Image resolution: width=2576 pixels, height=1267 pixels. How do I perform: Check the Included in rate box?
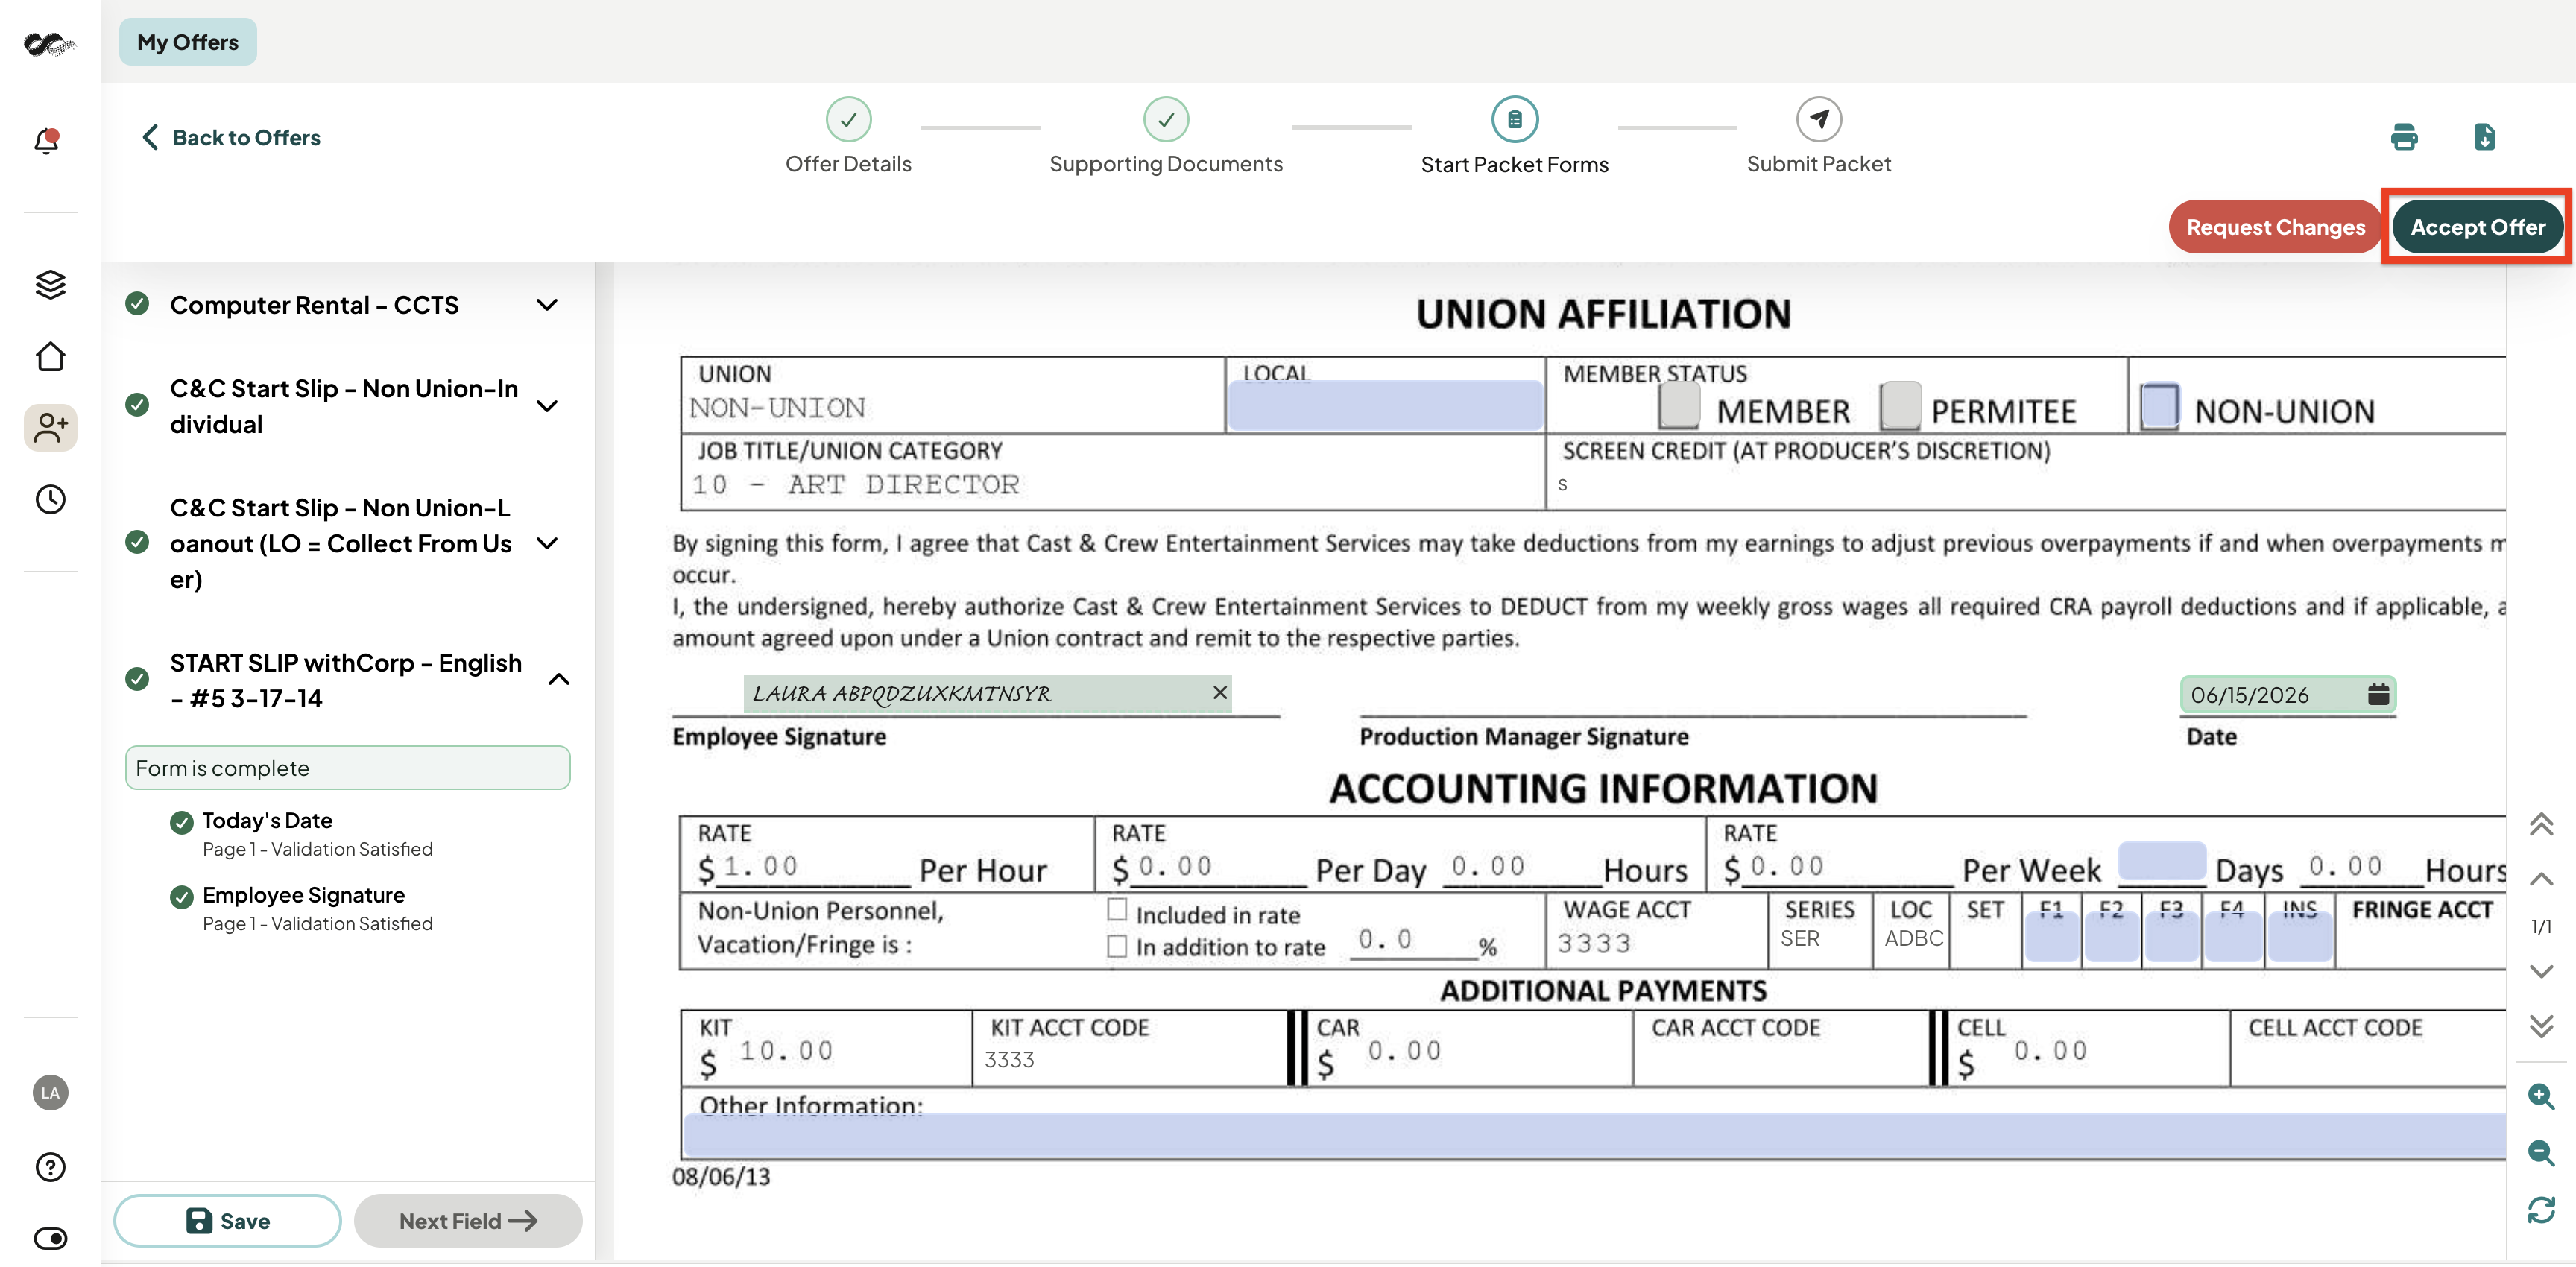(1117, 910)
